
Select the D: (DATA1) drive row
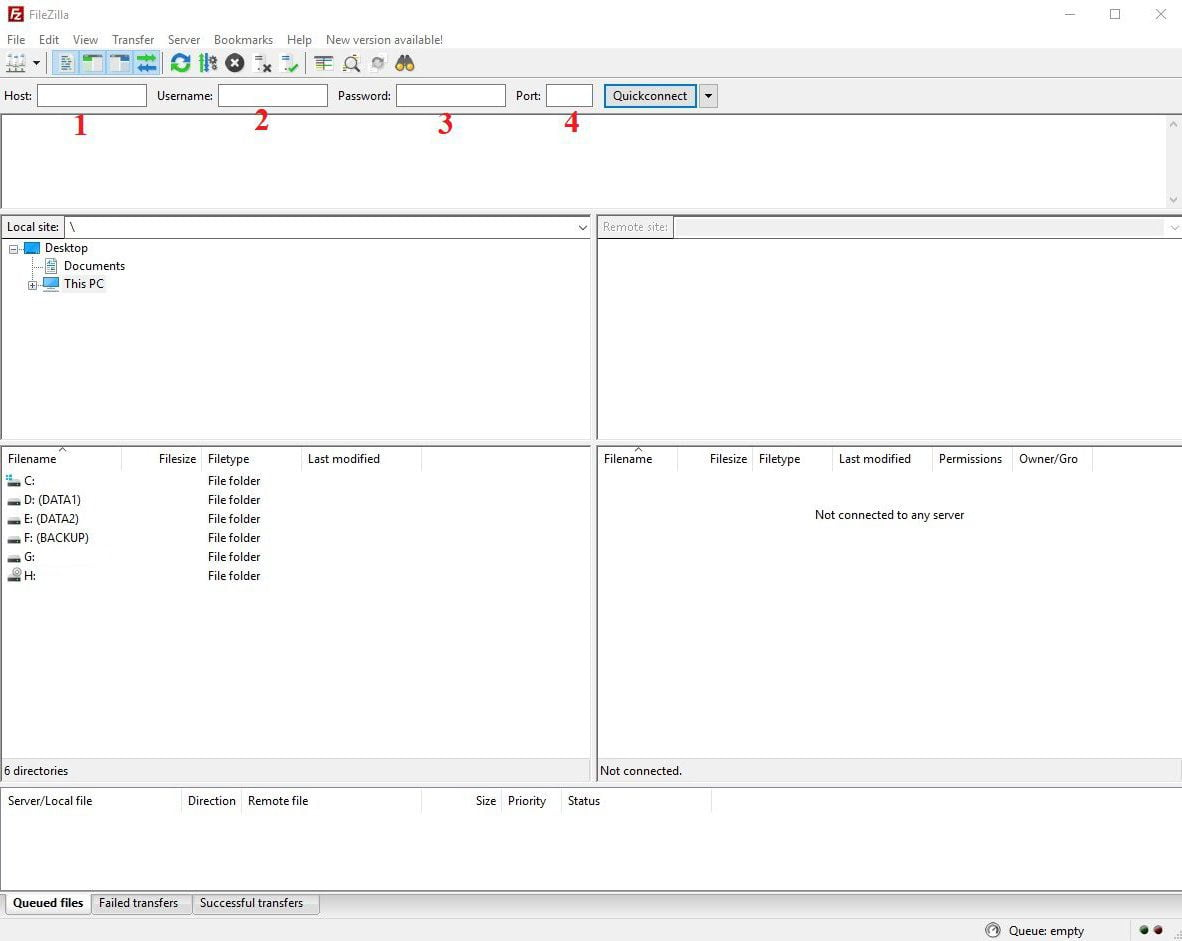(x=296, y=500)
